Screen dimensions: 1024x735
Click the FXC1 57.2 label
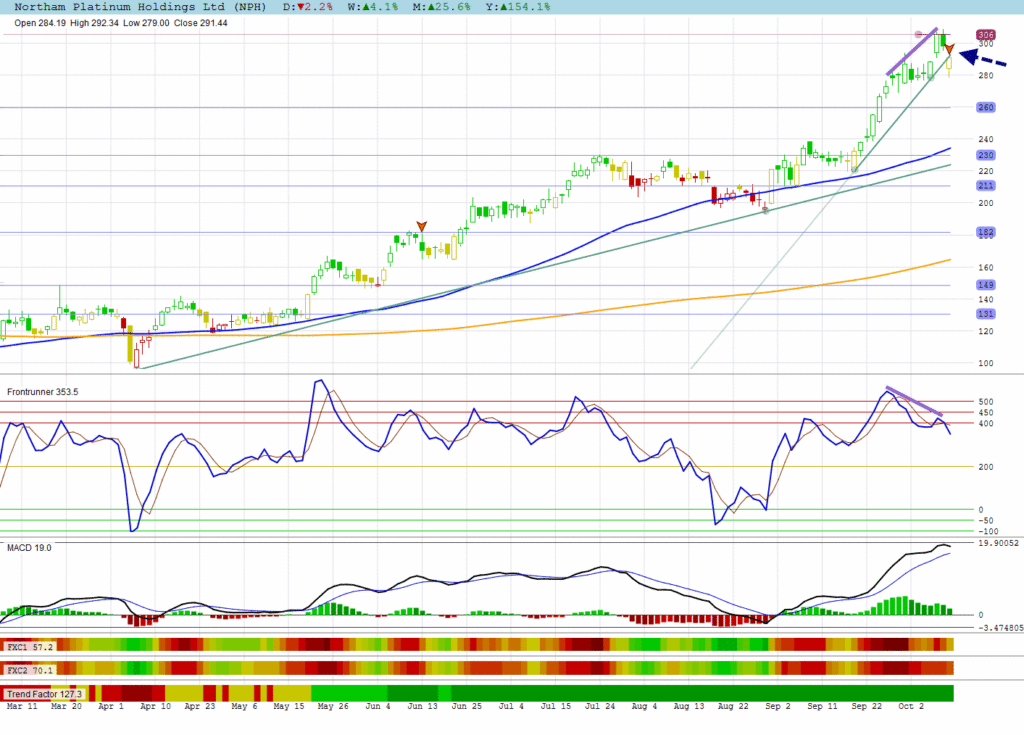[29, 647]
